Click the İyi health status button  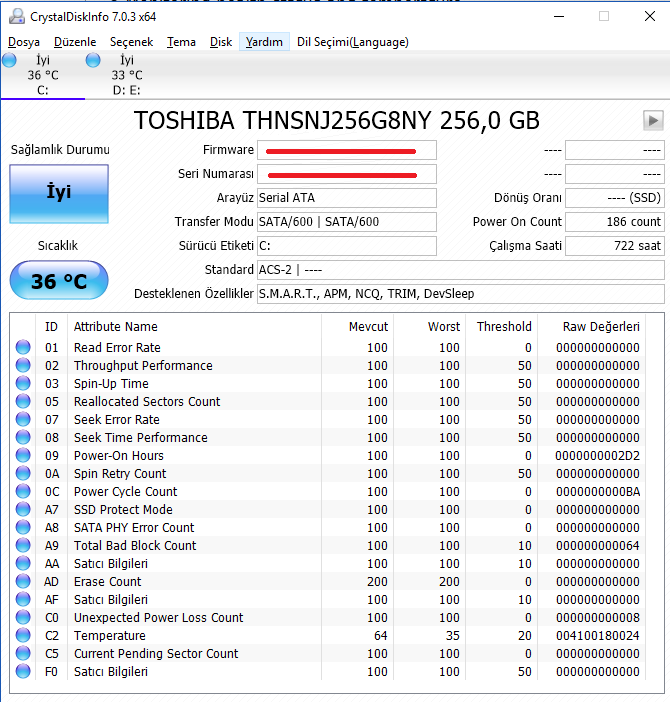point(59,194)
